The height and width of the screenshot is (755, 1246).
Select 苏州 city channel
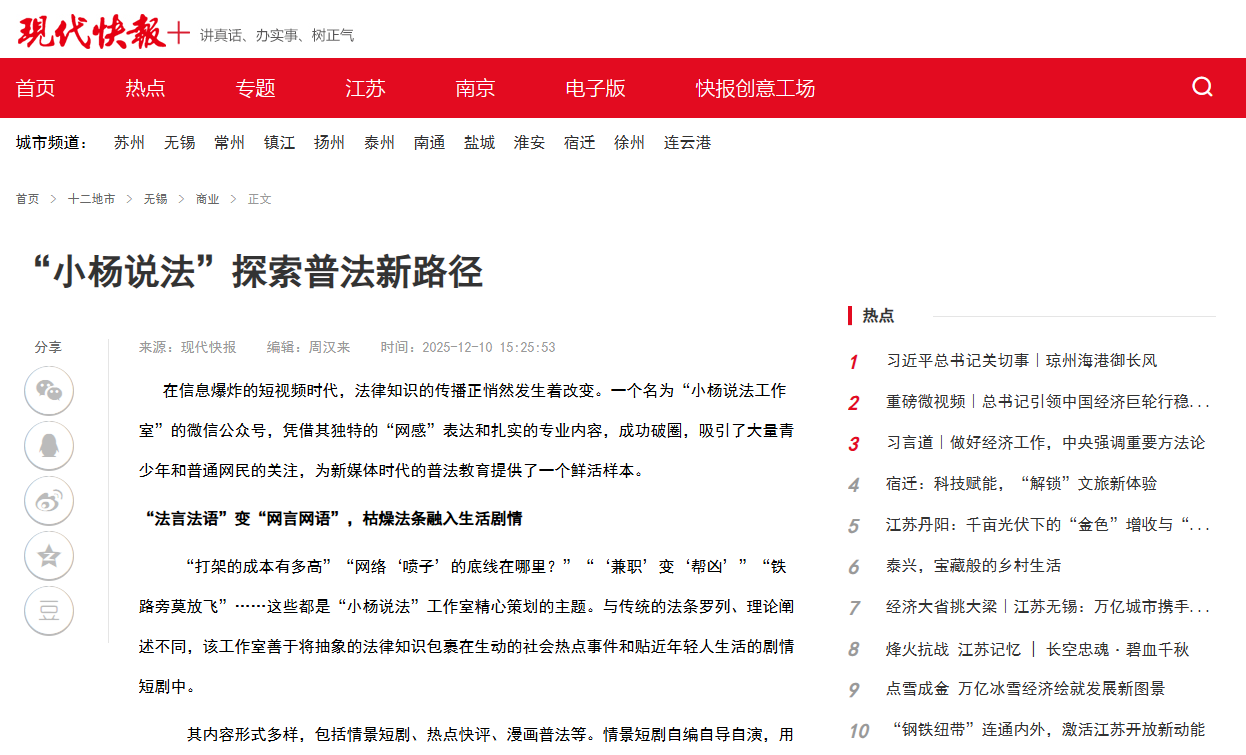coord(129,143)
